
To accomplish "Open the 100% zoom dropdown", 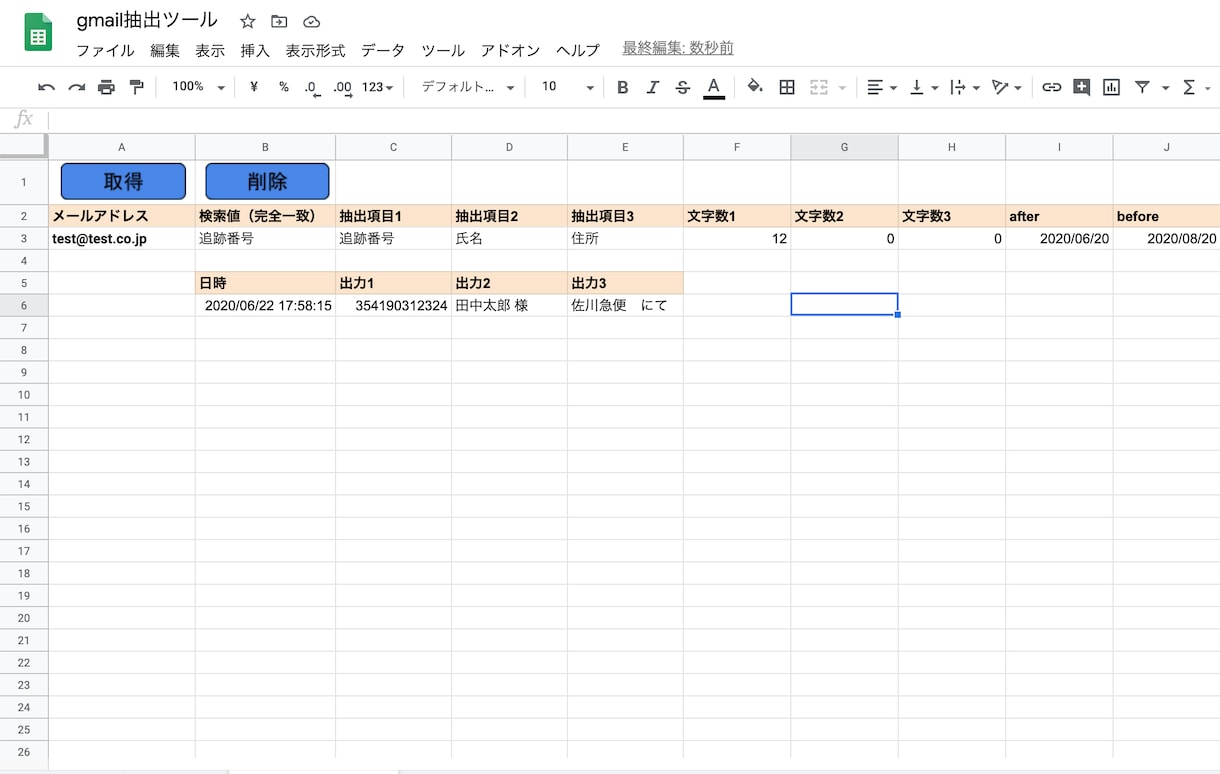I will pyautogui.click(x=198, y=87).
